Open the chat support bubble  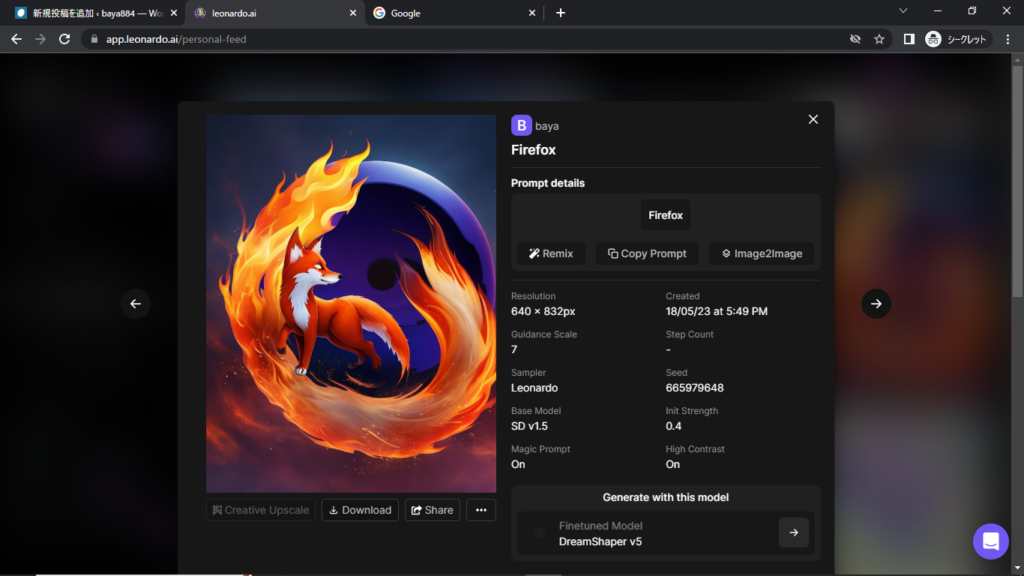990,541
